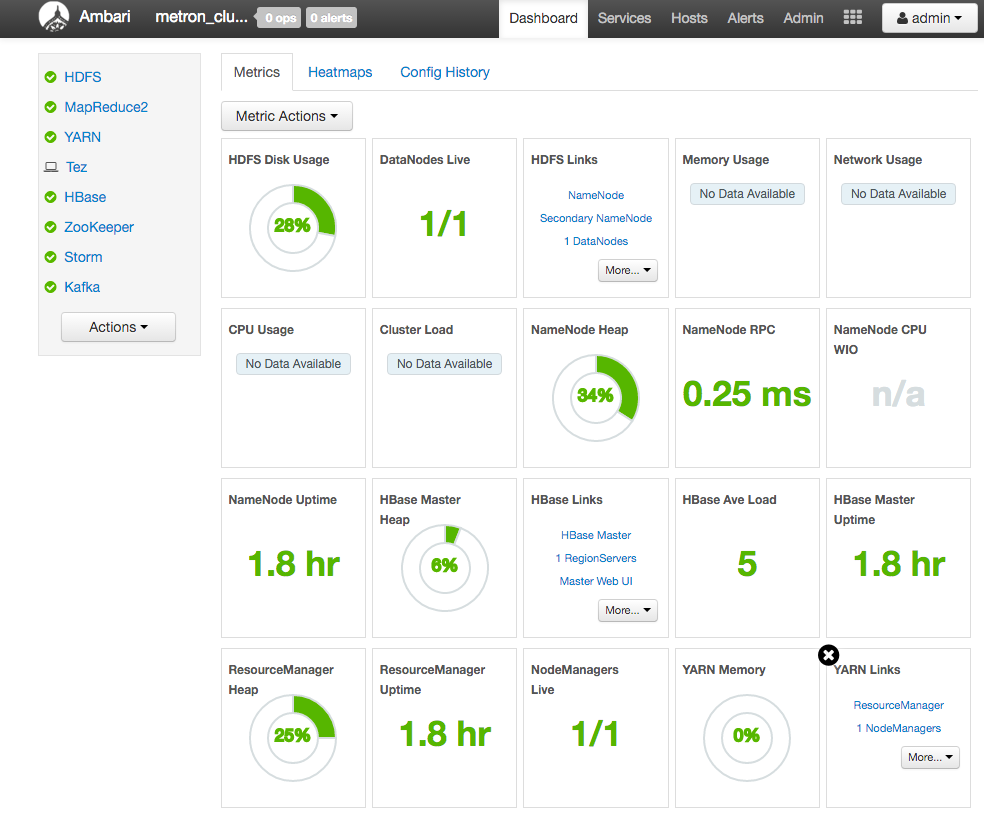Screen dimensions: 984x818
Task: Click the Ambari logo icon
Action: click(x=55, y=16)
